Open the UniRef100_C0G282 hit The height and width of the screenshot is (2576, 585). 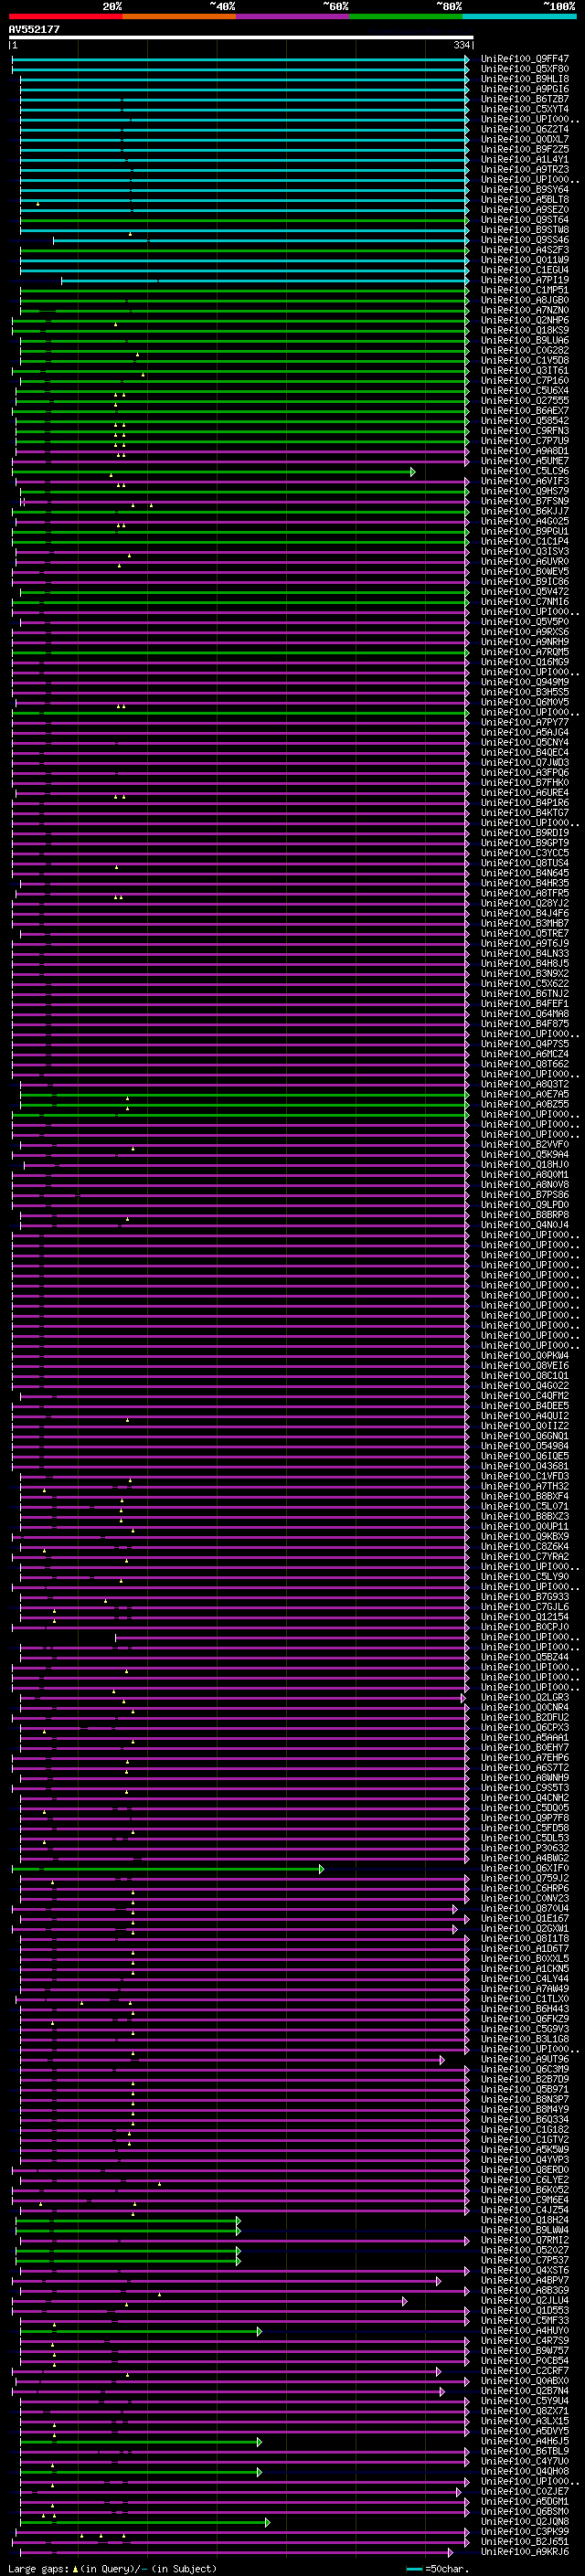click(525, 350)
